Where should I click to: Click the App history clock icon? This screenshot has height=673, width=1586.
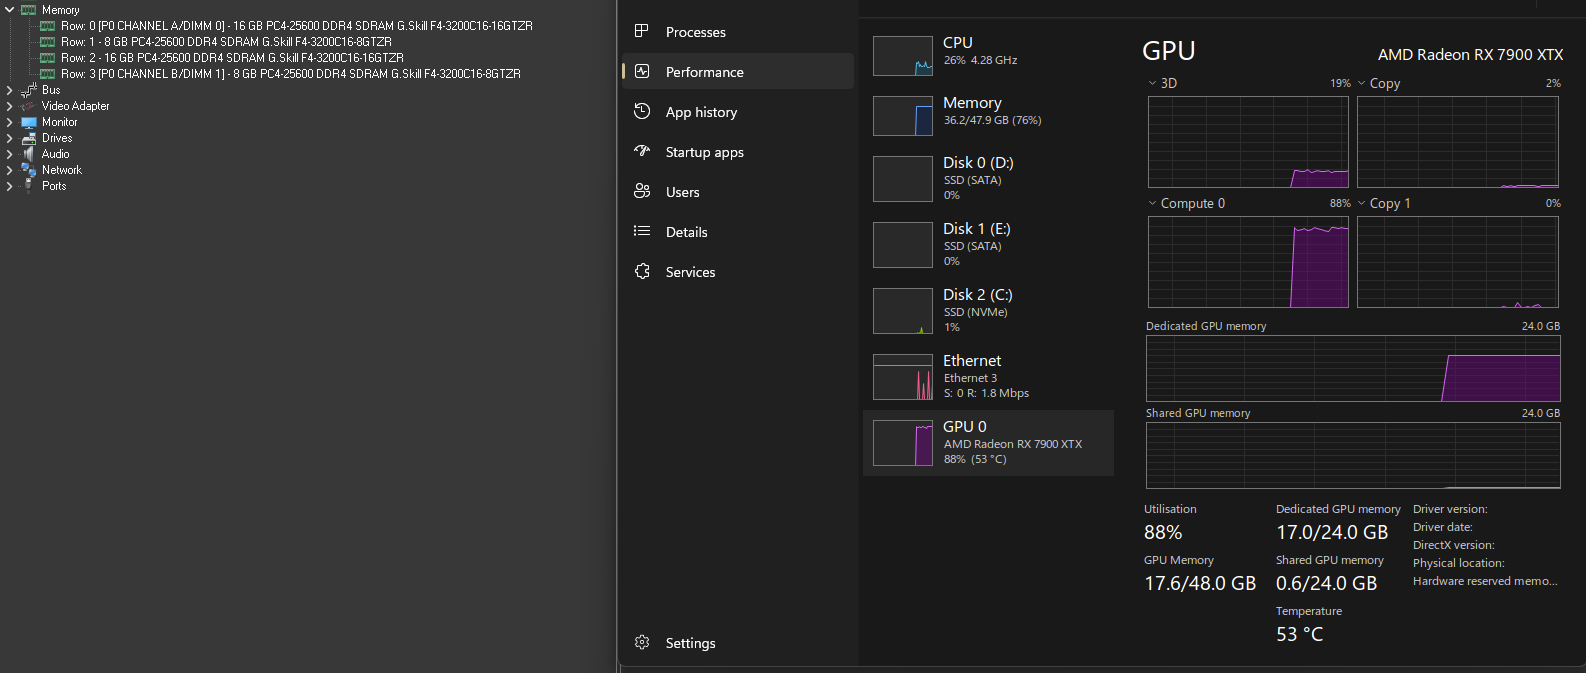click(x=642, y=111)
